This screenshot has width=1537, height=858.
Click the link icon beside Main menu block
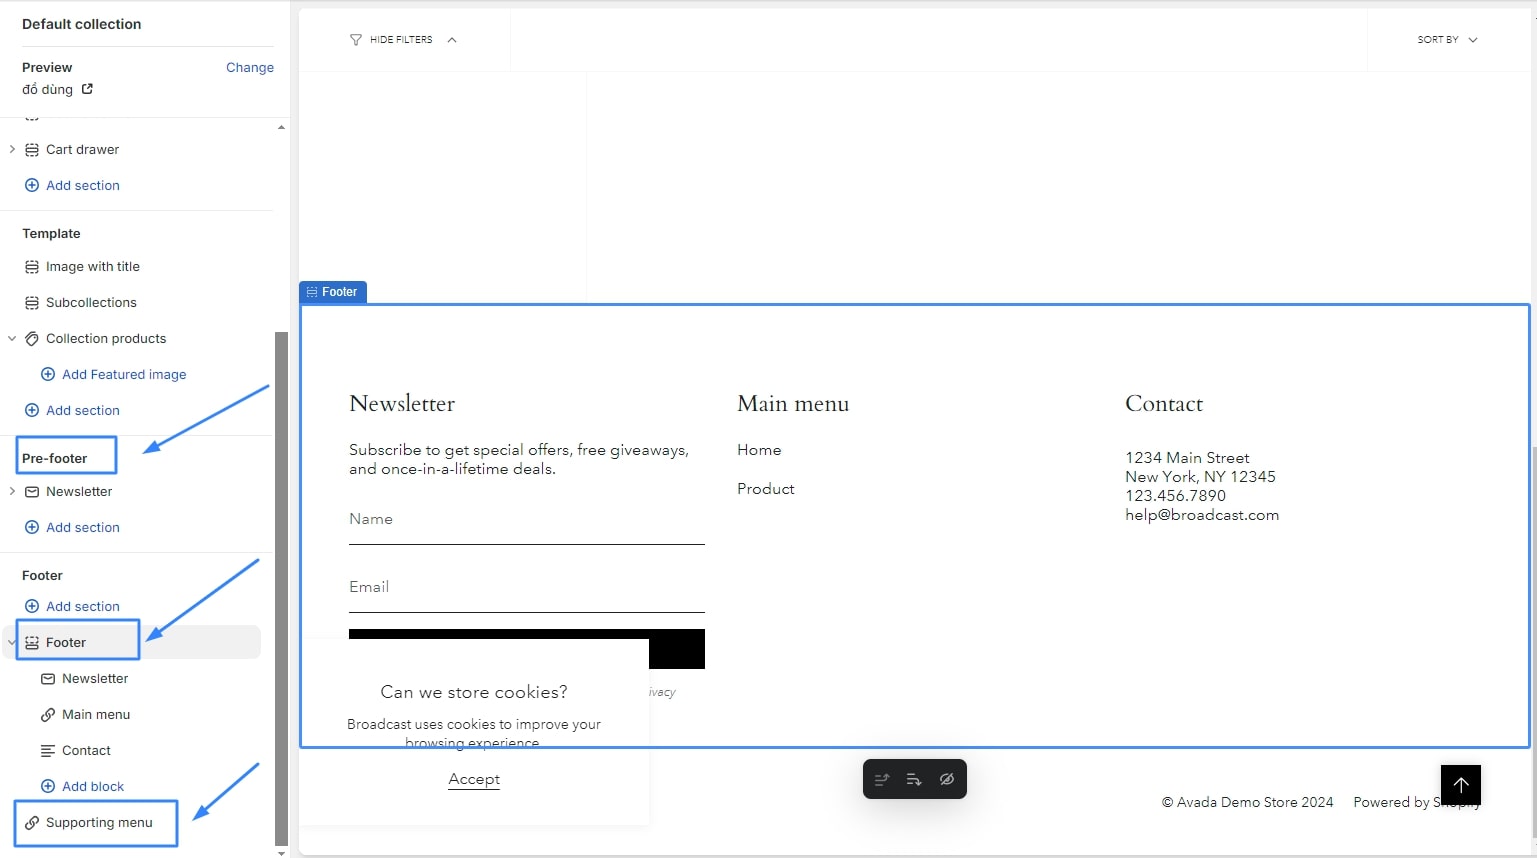[48, 715]
